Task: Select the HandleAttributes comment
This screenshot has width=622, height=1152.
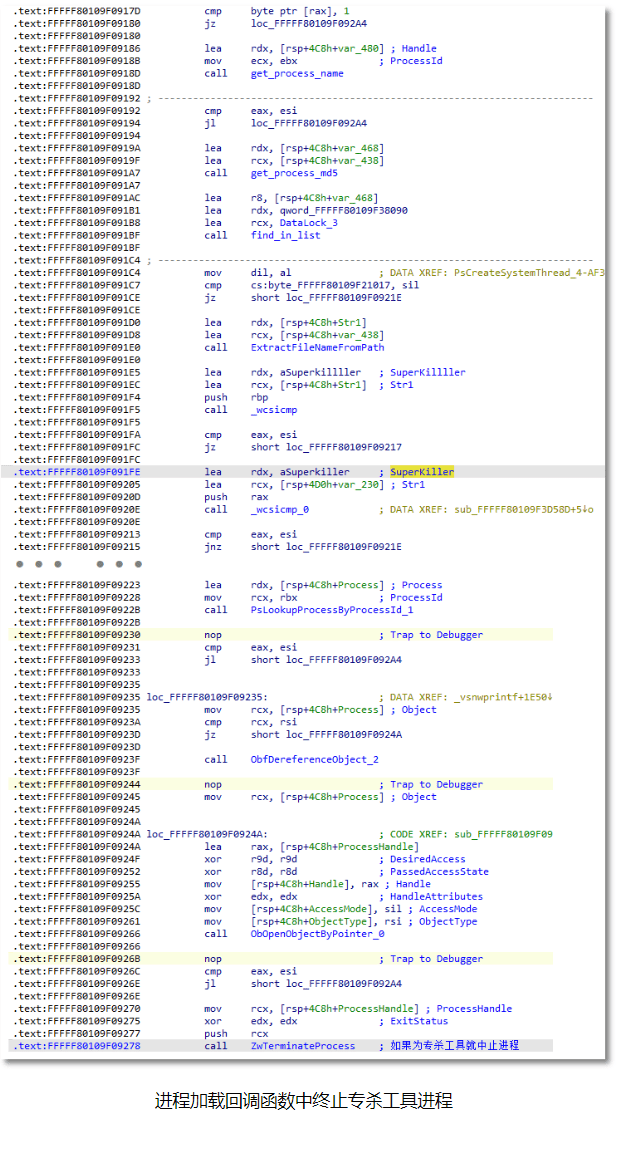Action: [436, 897]
